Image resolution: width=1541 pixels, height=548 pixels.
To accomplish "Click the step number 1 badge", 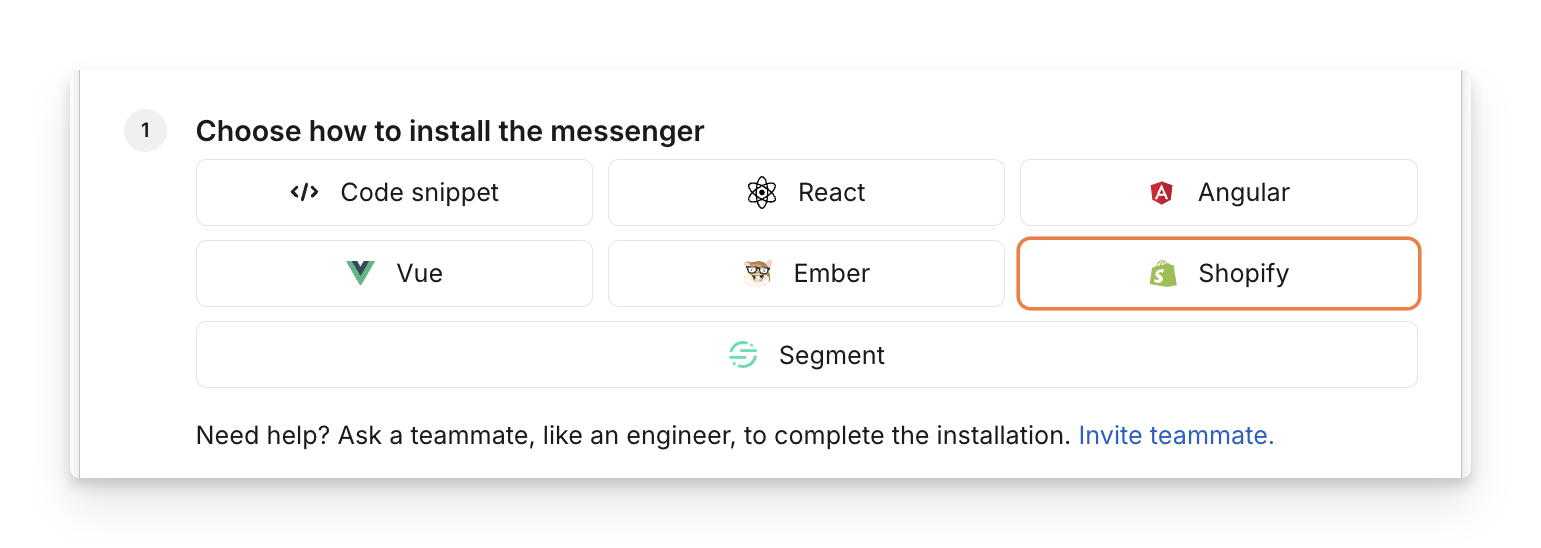I will tap(145, 131).
